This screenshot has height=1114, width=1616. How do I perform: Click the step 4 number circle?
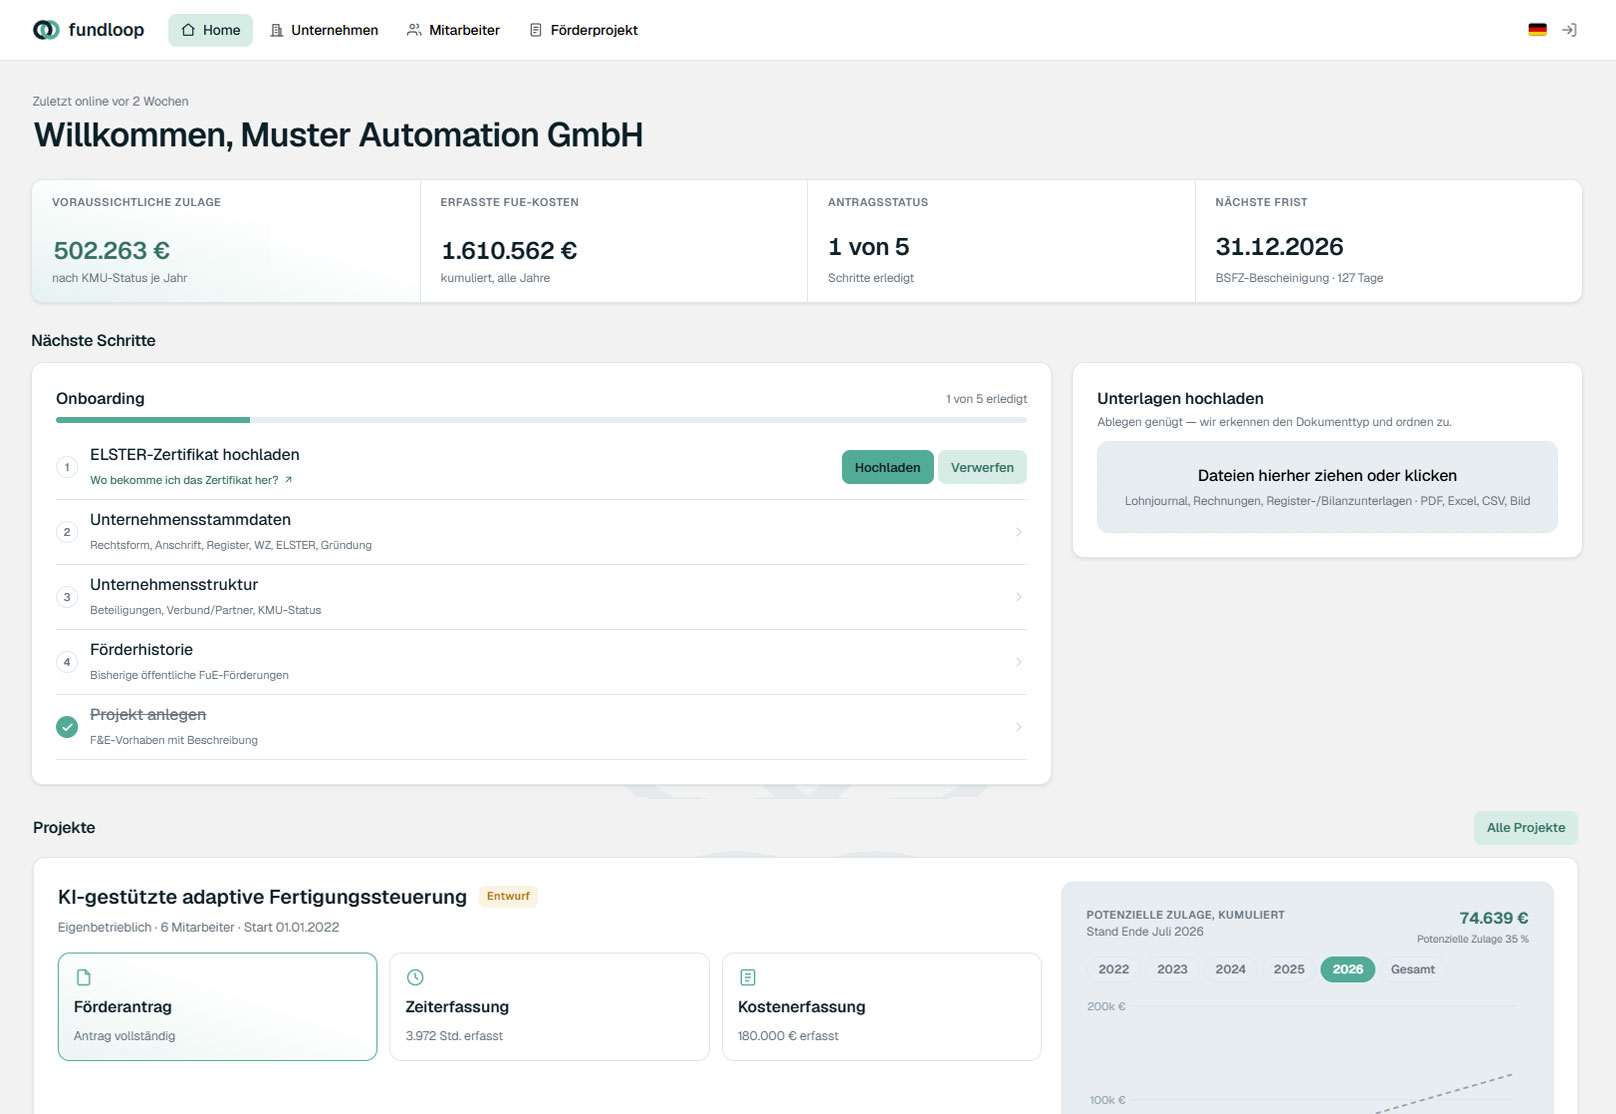coord(67,662)
